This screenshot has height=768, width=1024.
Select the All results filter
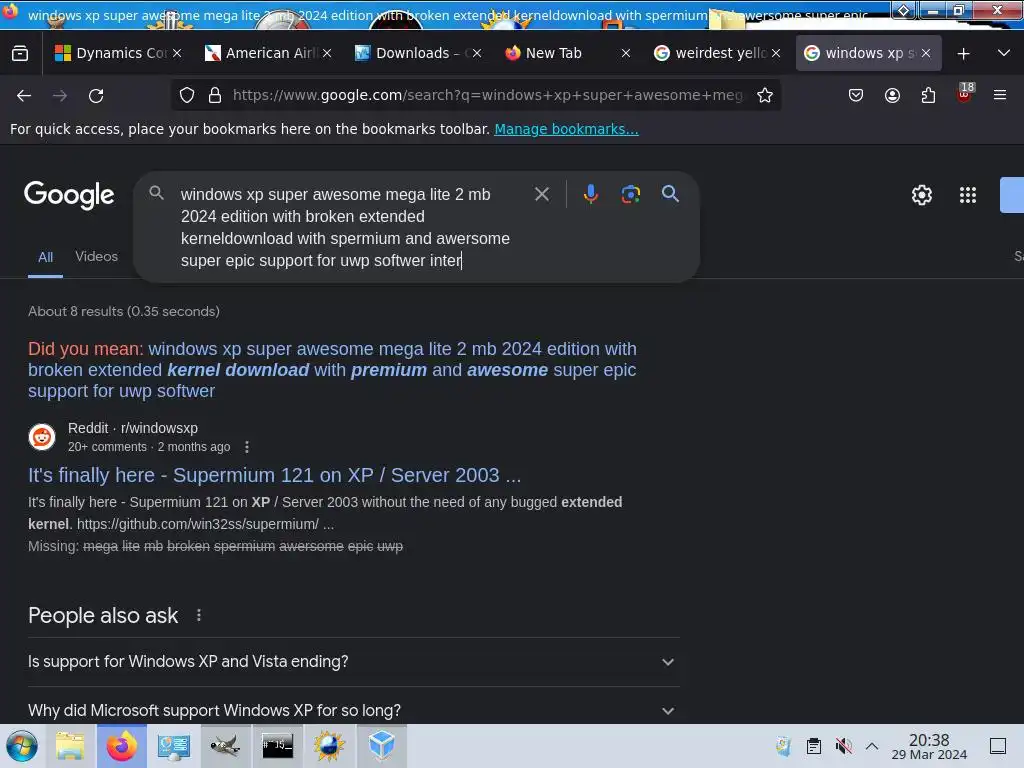coord(45,257)
